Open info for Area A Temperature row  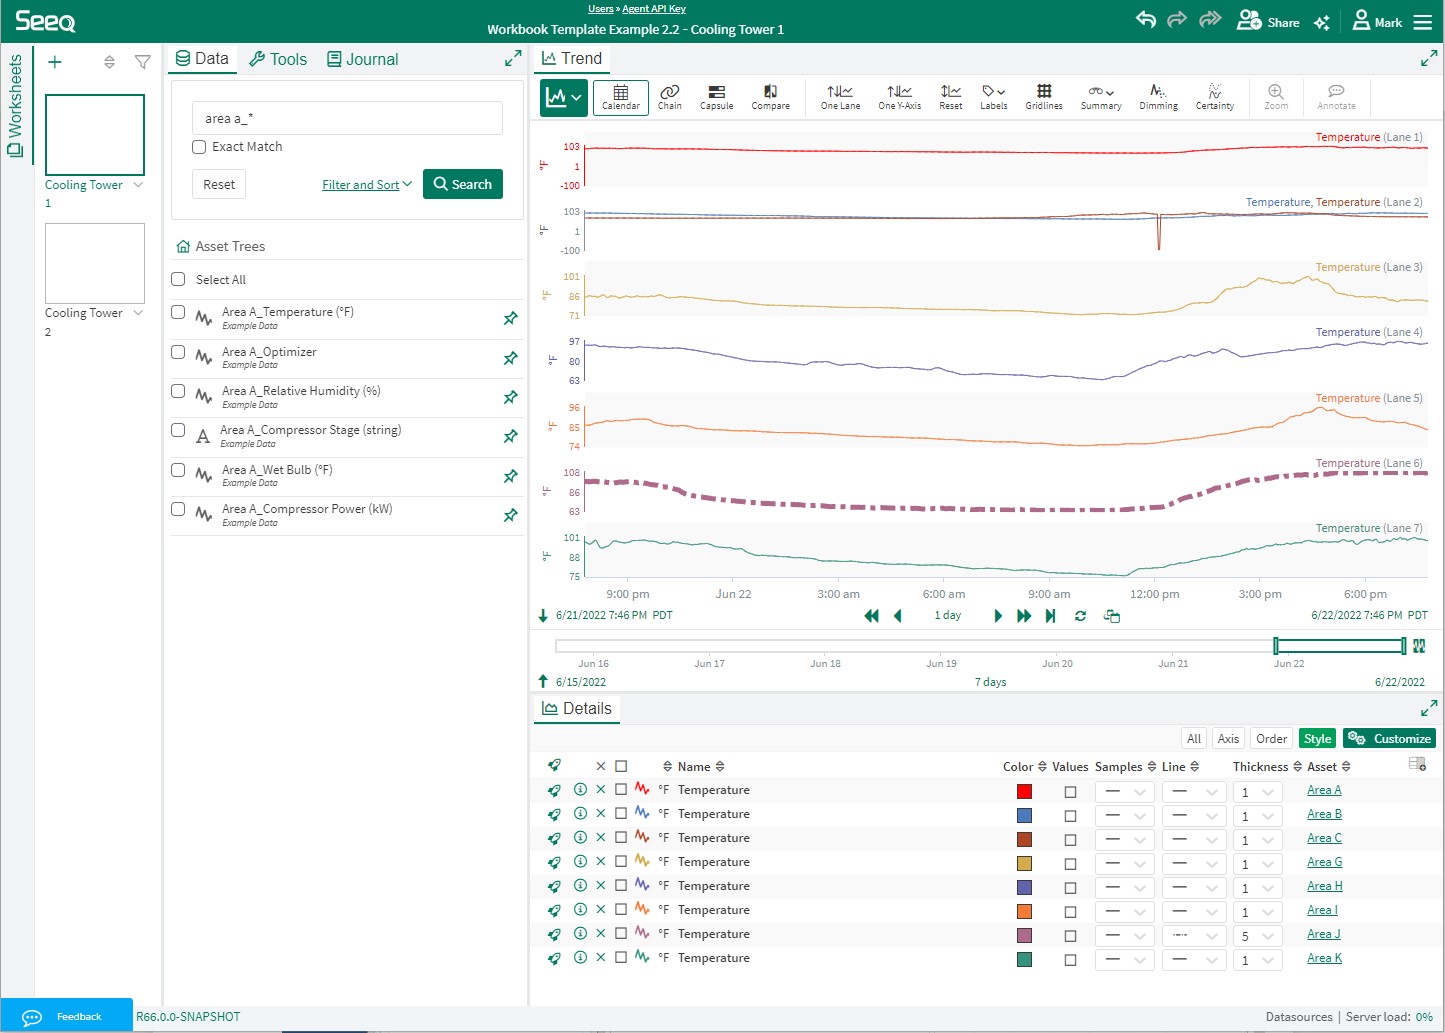click(x=580, y=790)
